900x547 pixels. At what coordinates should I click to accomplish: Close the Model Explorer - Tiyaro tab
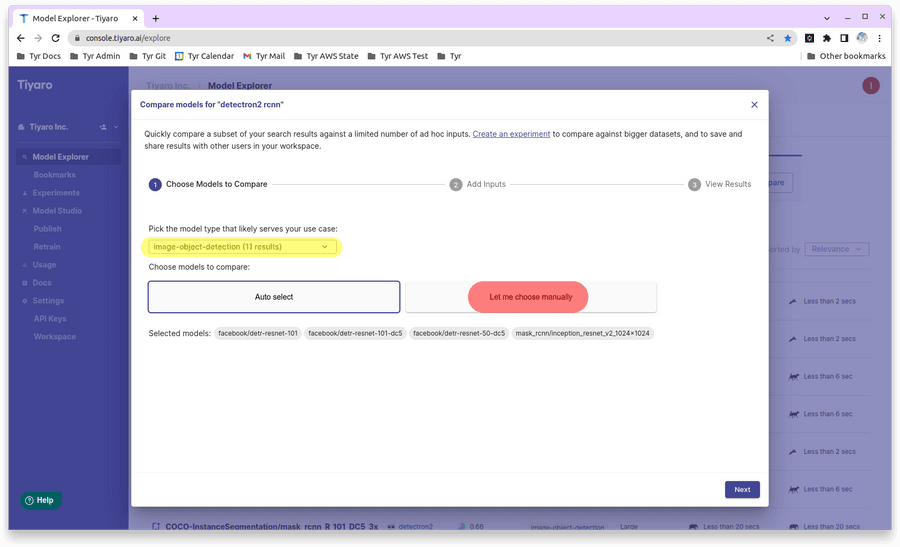pyautogui.click(x=135, y=18)
